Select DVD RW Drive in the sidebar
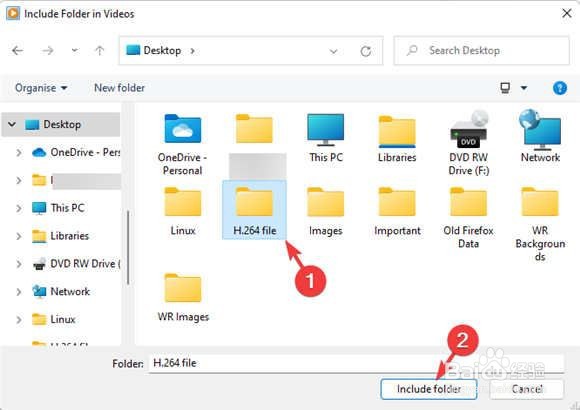This screenshot has width=580, height=410. 76,264
